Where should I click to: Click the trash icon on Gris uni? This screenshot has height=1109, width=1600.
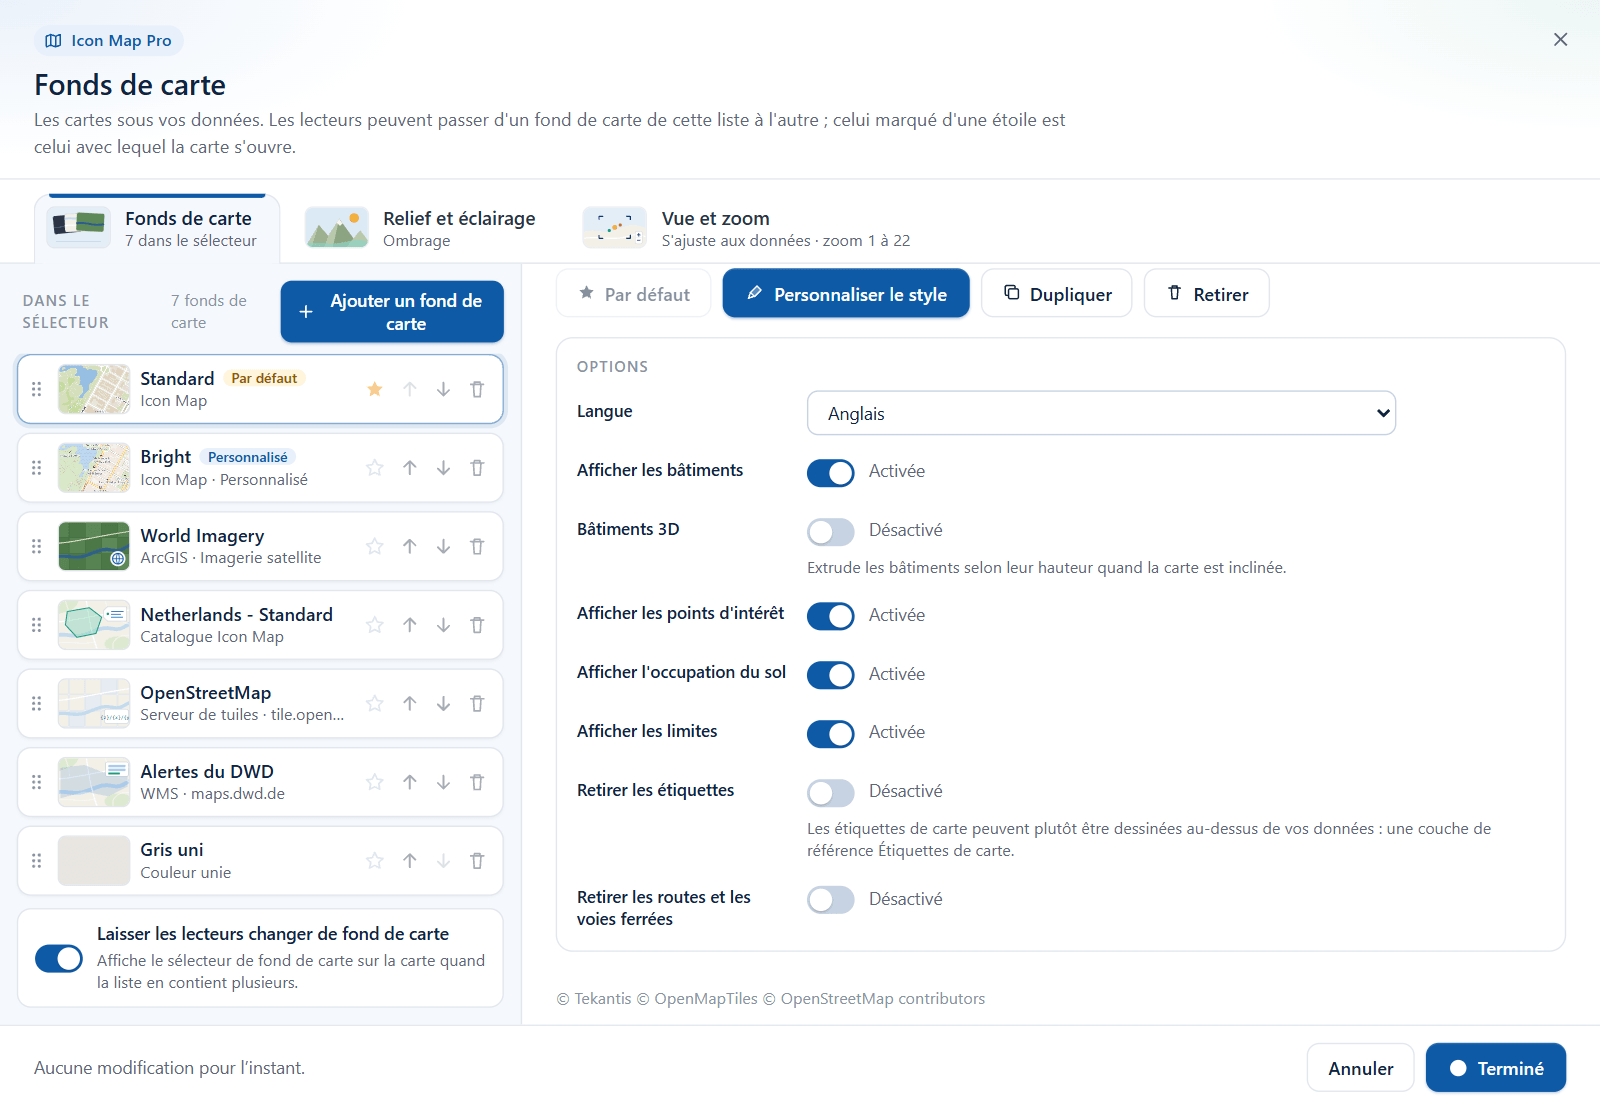(x=477, y=861)
